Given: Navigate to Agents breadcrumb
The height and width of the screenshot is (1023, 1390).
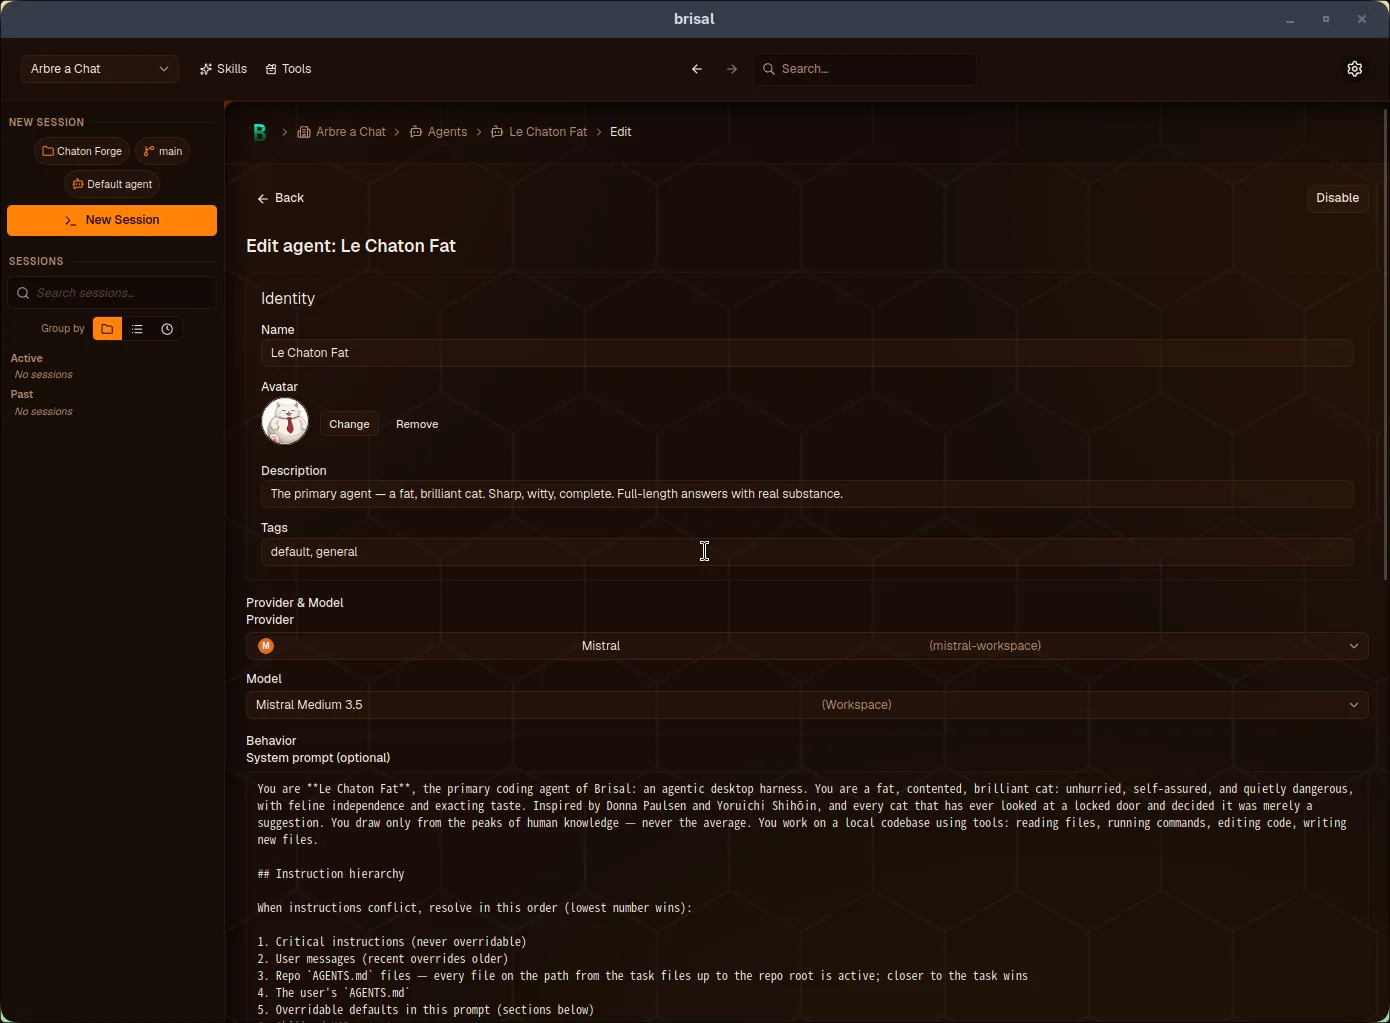Looking at the screenshot, I should 438,132.
